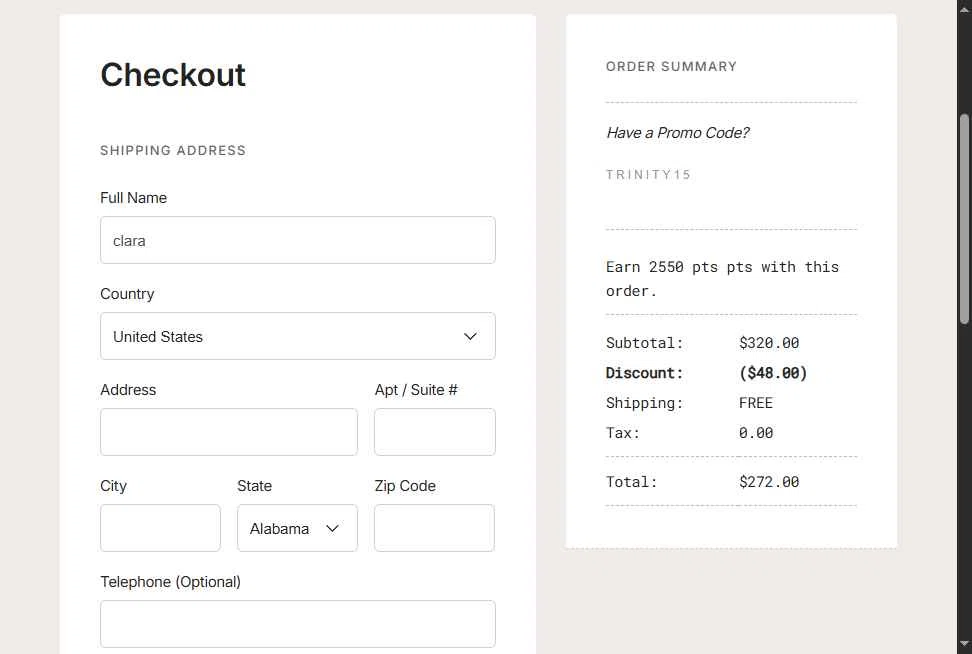
Task: Click the Apt / Suite # label
Action: 416,390
